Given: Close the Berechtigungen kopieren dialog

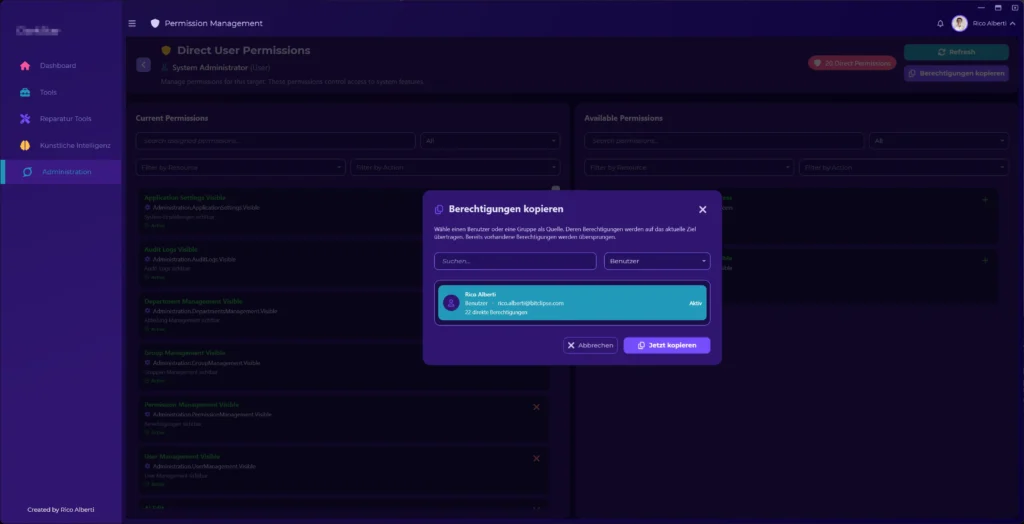Looking at the screenshot, I should (702, 210).
